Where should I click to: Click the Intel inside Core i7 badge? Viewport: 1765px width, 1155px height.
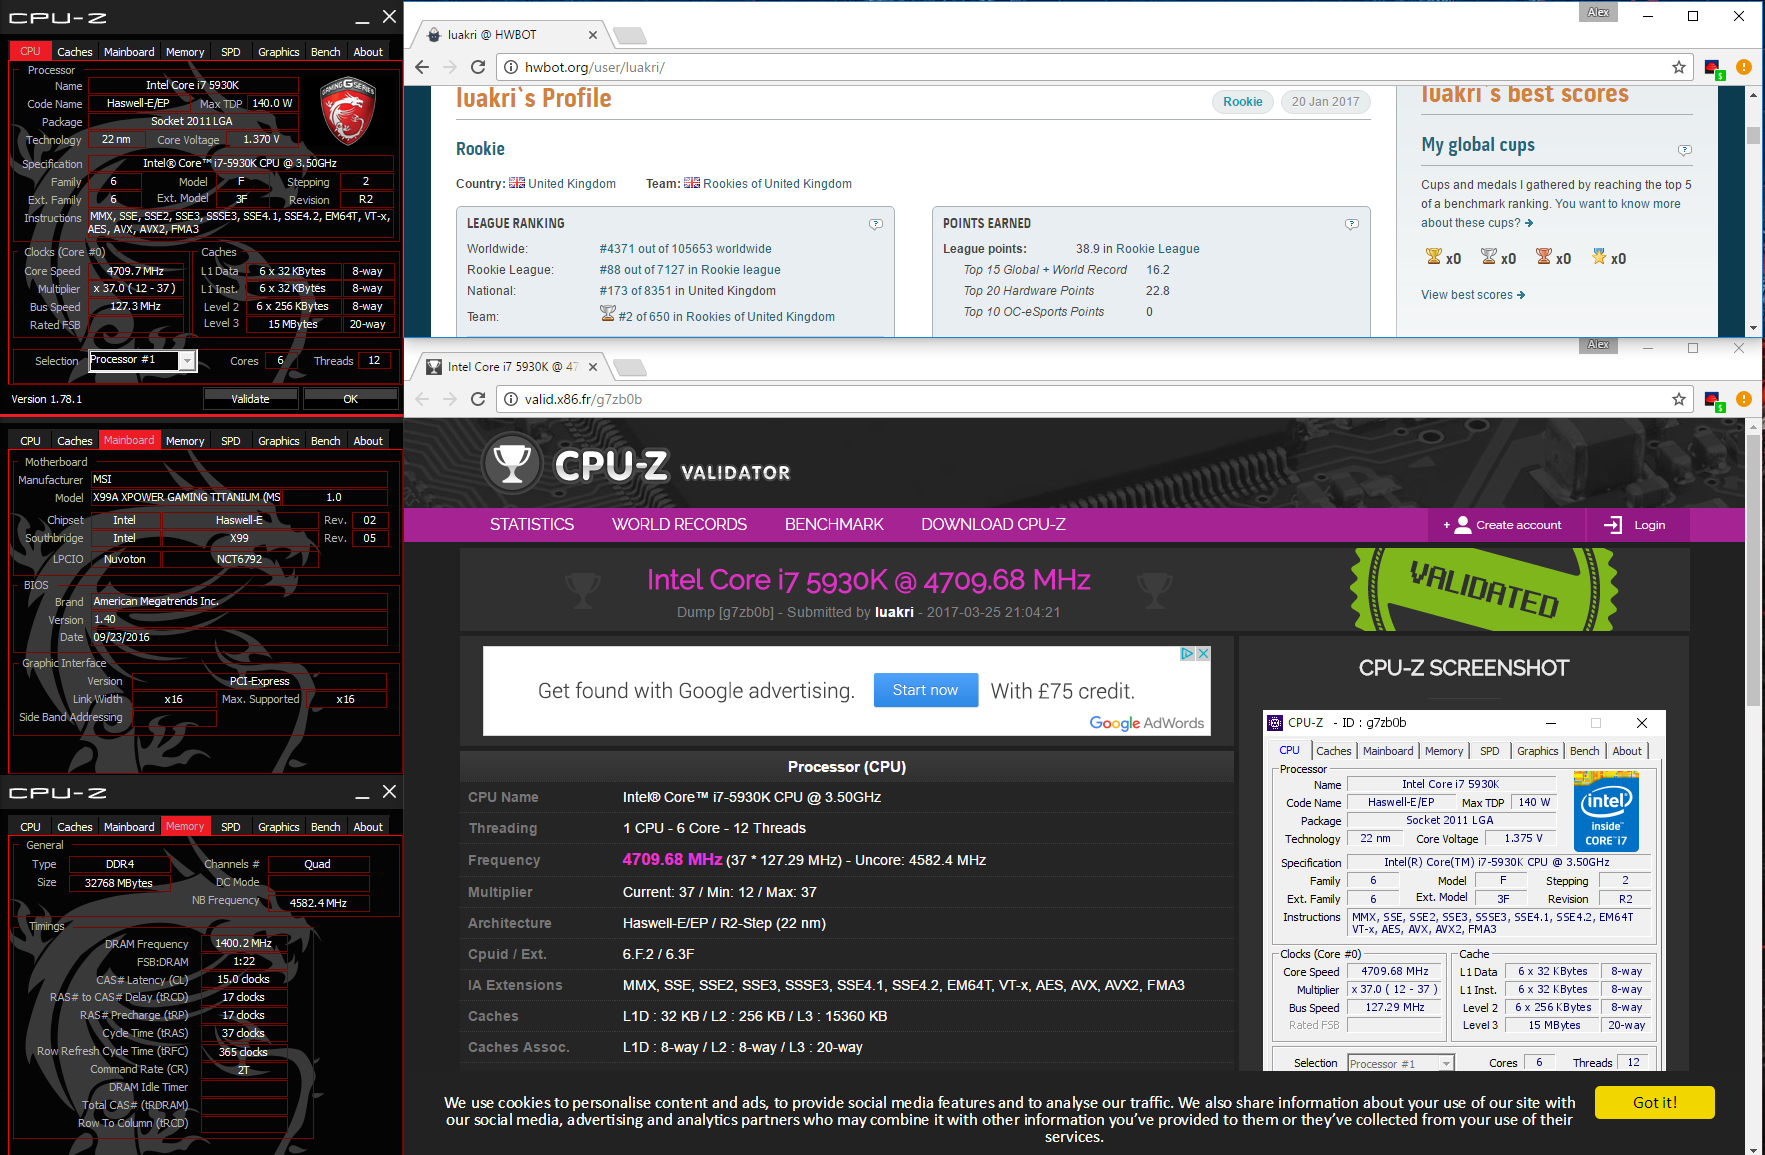pos(1606,811)
